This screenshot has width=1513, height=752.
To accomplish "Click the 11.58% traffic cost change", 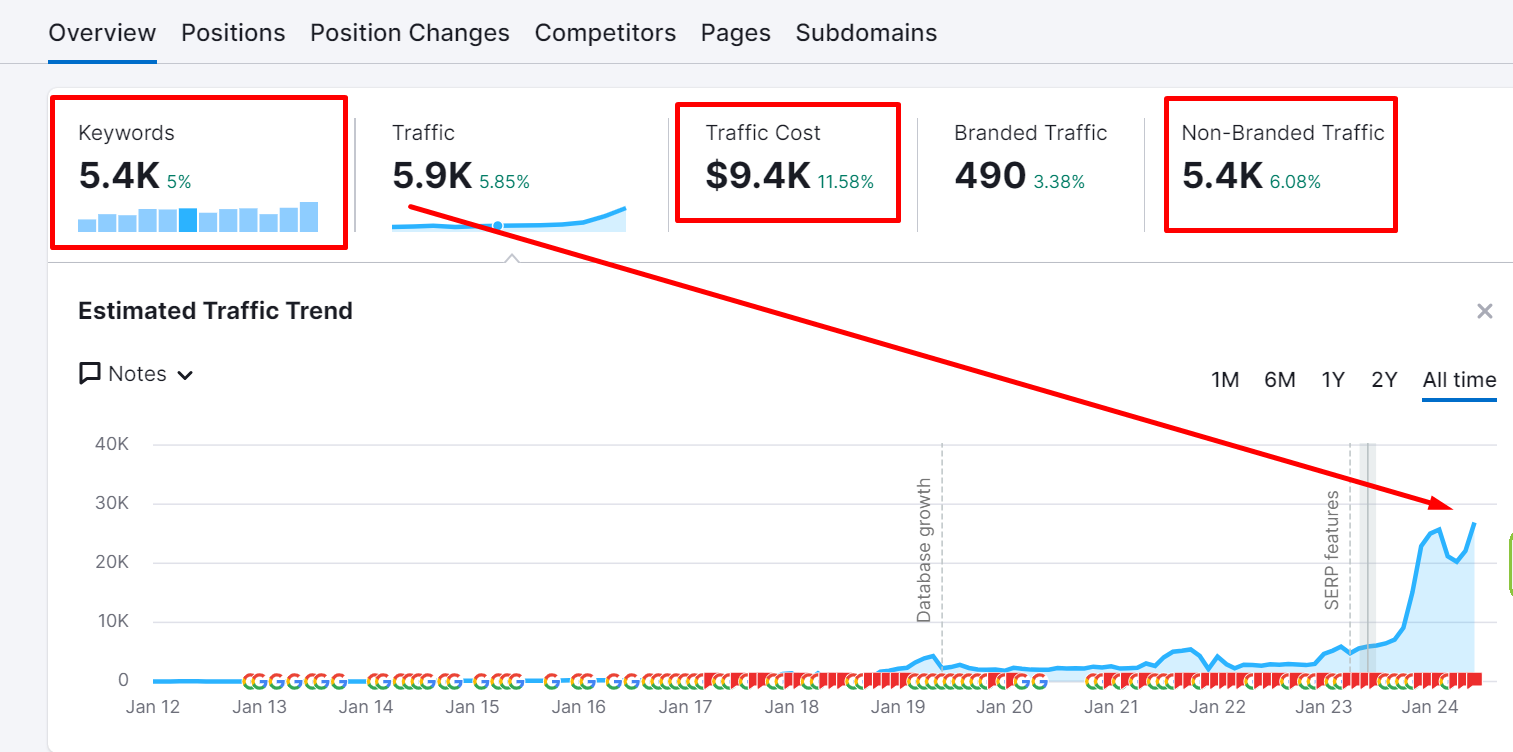I will (x=845, y=182).
